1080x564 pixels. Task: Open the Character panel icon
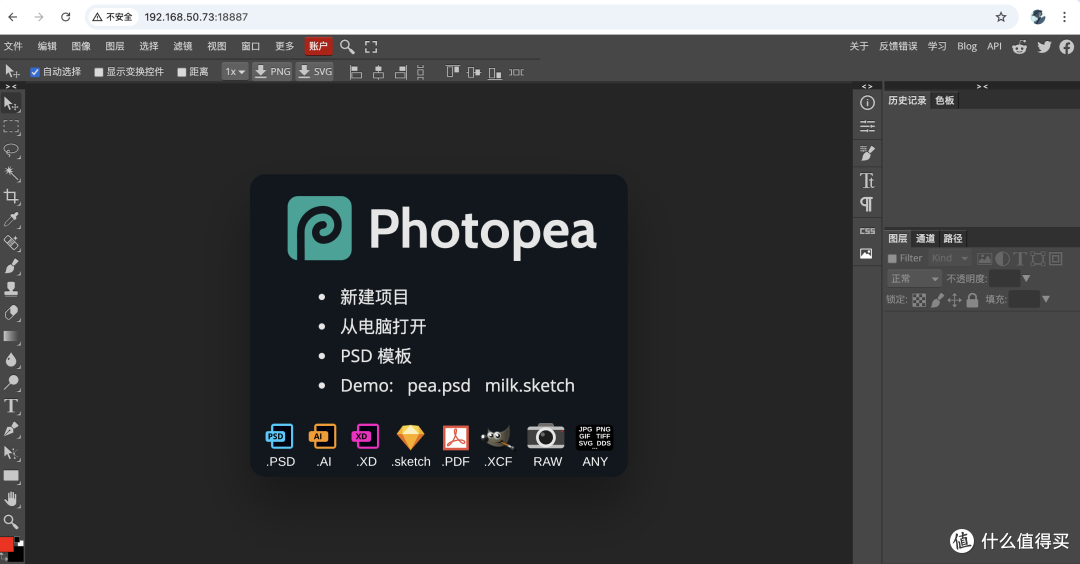(867, 180)
